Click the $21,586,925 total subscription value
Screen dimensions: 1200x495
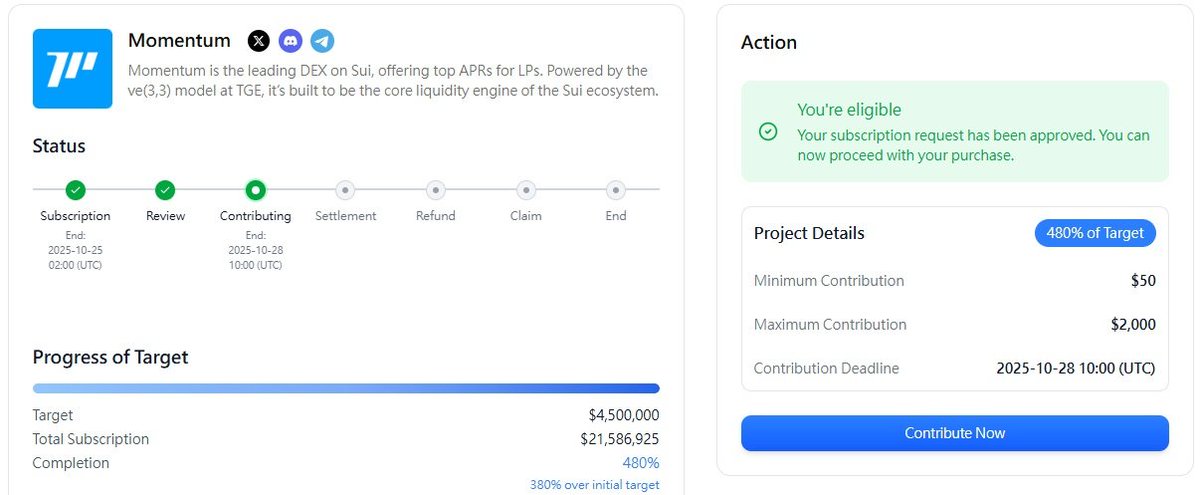[x=620, y=439]
